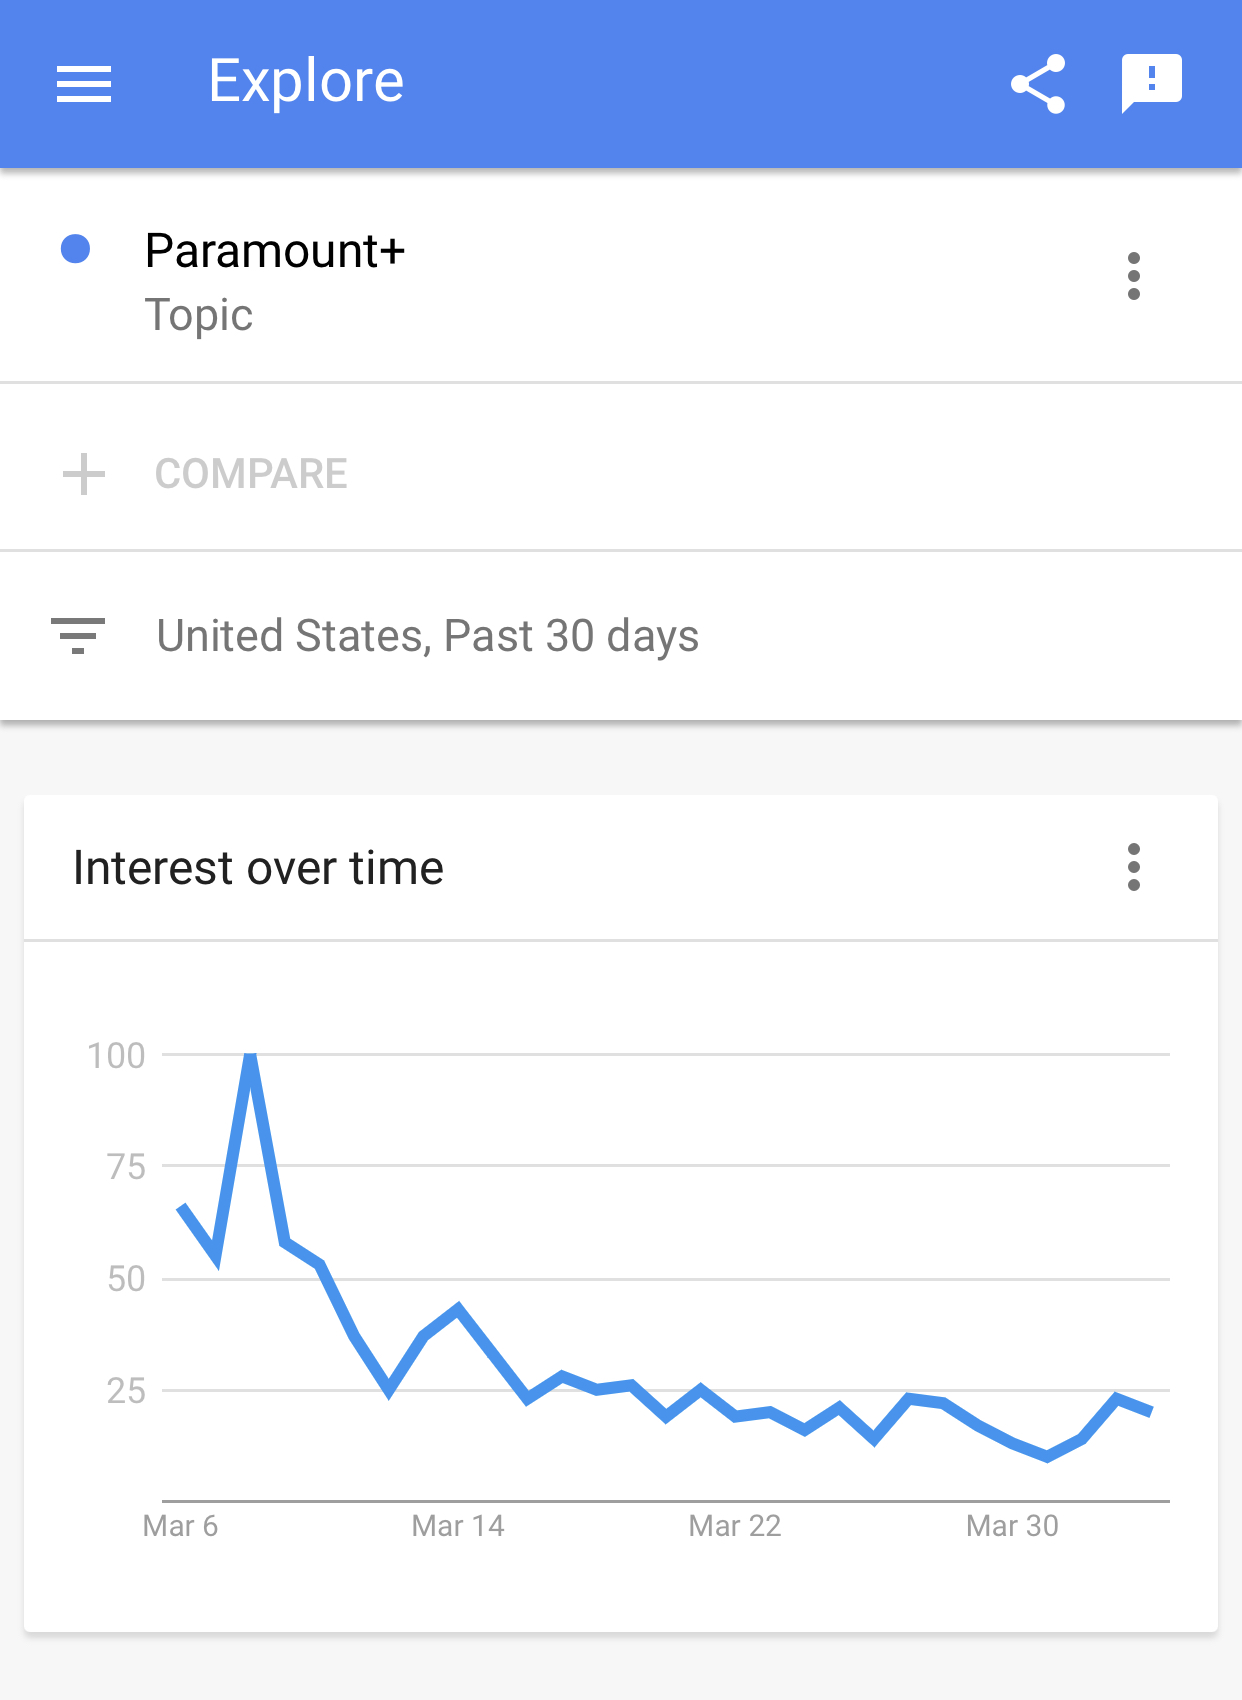The height and width of the screenshot is (1700, 1242).
Task: Add a comparison term via COMPARE
Action: (x=251, y=474)
